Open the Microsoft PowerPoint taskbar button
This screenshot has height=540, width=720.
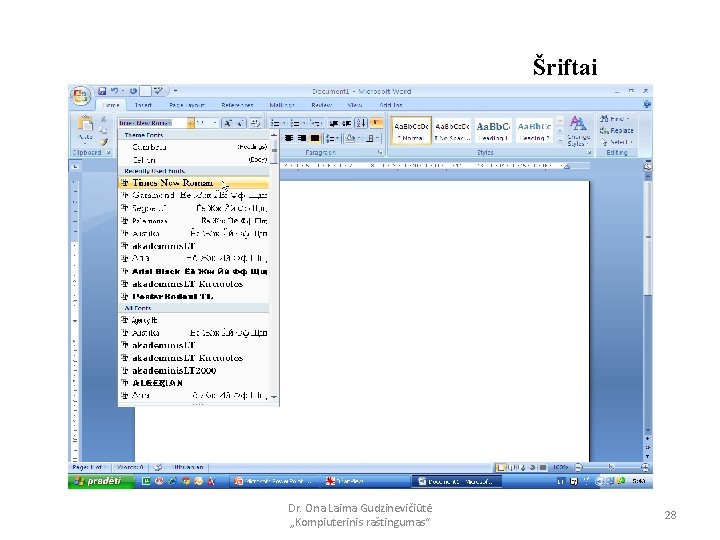pos(273,481)
